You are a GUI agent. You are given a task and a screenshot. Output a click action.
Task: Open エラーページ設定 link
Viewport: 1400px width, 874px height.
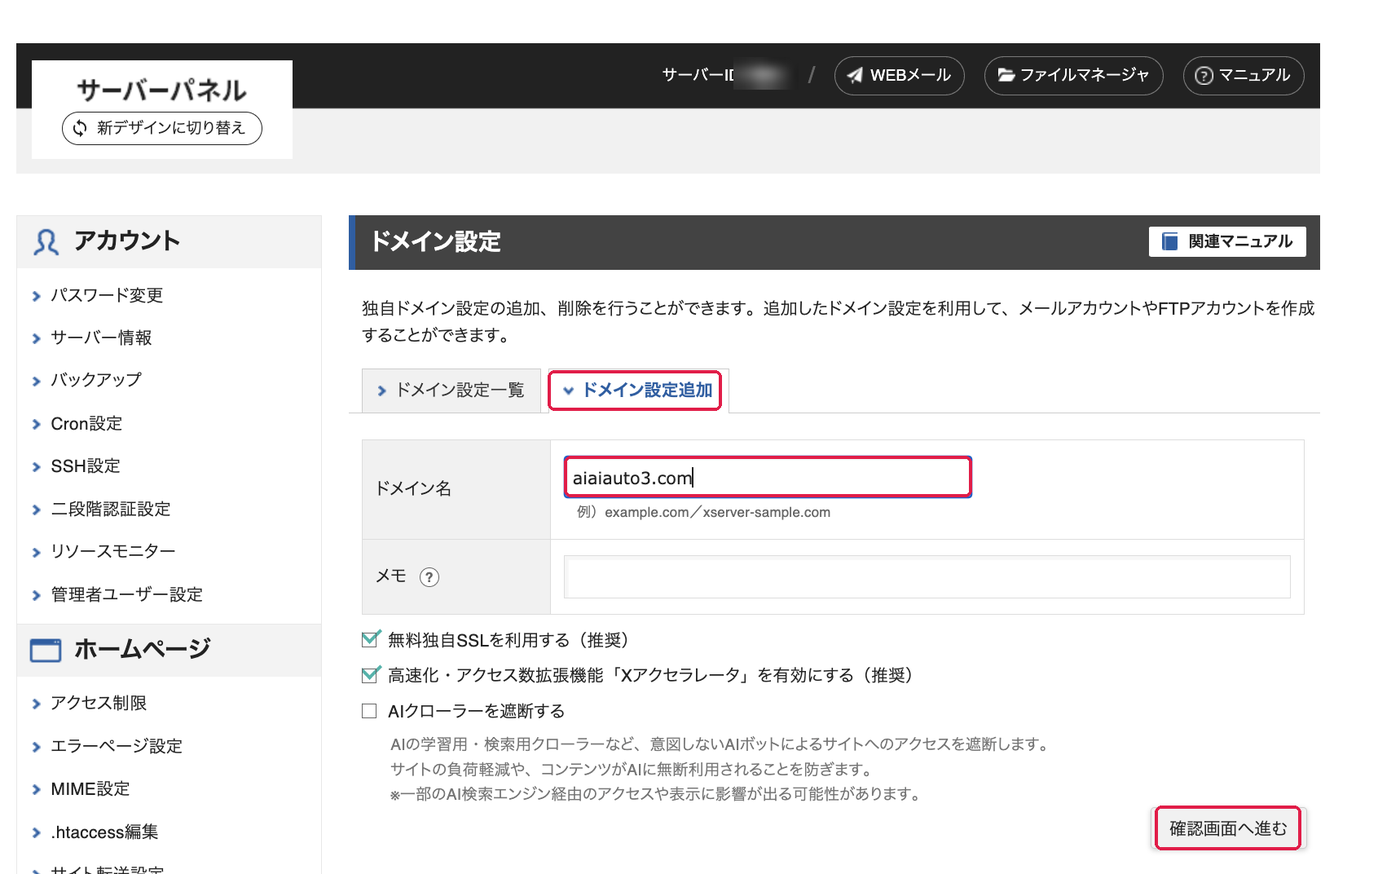pyautogui.click(x=116, y=746)
